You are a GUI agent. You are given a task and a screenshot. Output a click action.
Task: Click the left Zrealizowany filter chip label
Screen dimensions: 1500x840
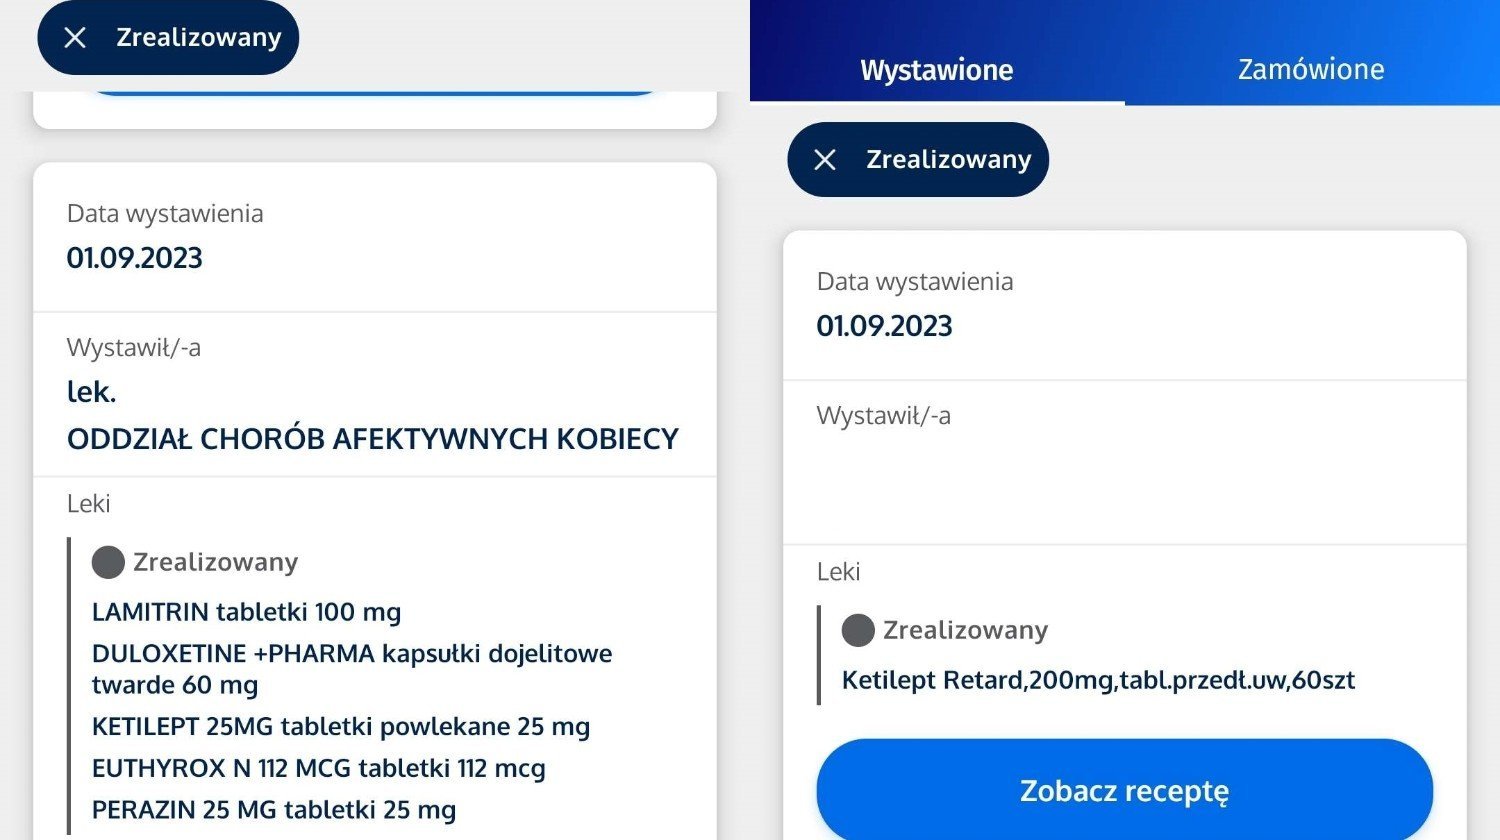click(x=199, y=38)
